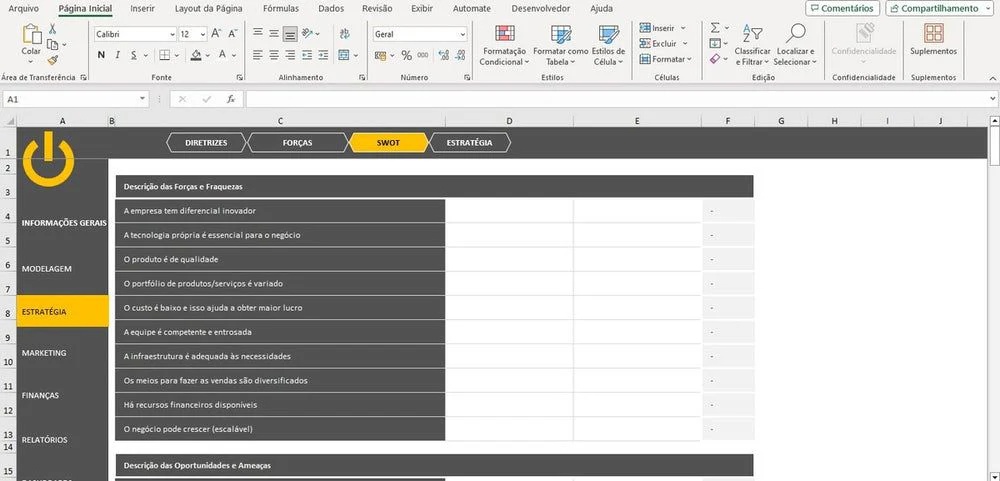Open MARKETING in the sidebar

pos(44,353)
